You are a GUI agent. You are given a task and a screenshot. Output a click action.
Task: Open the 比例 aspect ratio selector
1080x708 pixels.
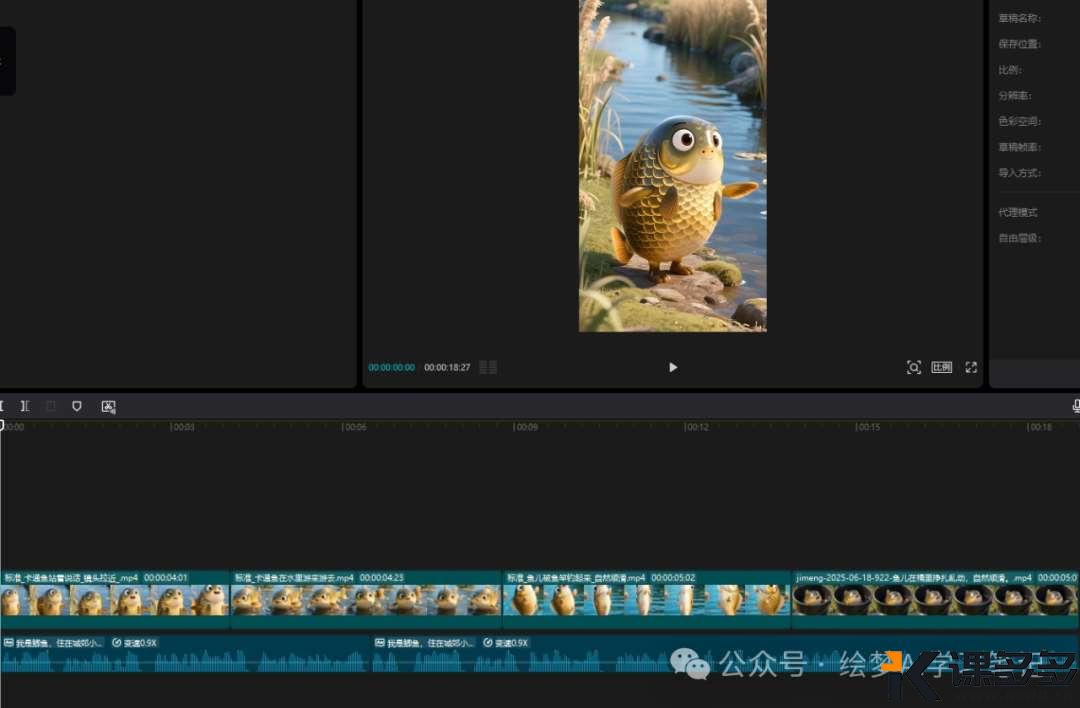click(x=942, y=367)
